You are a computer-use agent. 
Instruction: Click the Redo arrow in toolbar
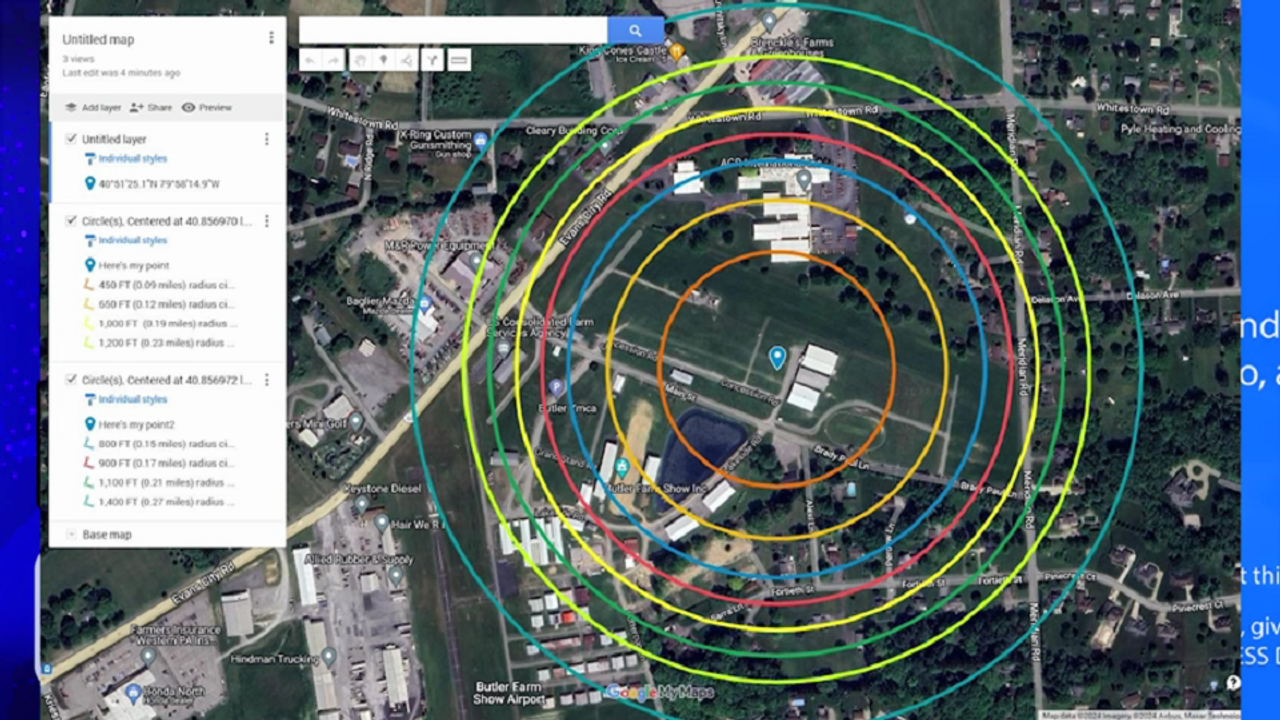click(x=334, y=61)
